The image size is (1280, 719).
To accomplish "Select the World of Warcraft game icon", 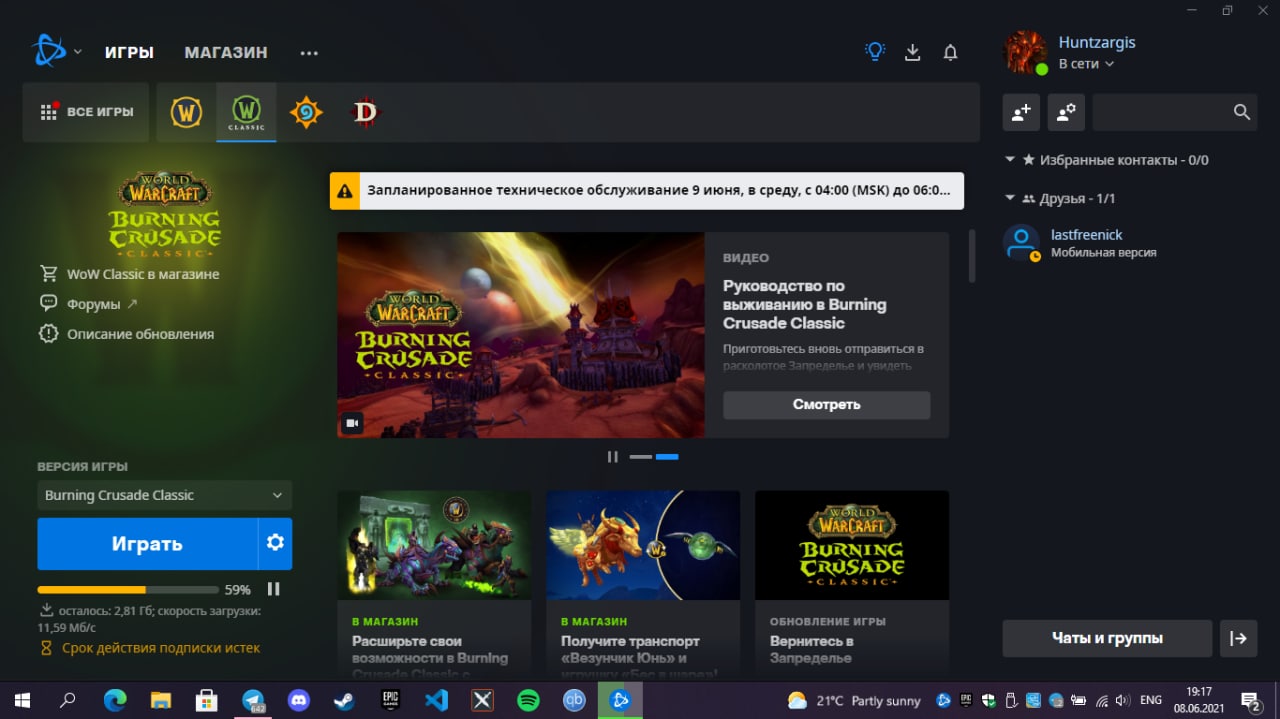I will (186, 112).
